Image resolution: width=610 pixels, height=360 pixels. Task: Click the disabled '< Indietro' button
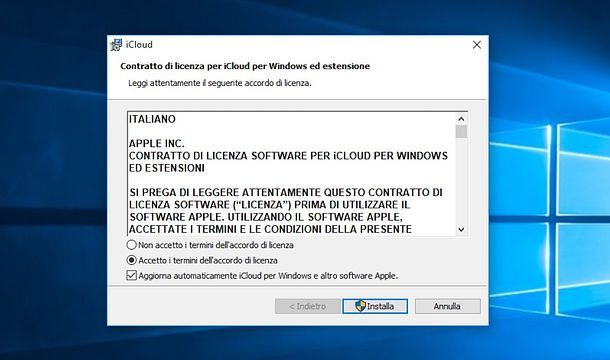(307, 306)
